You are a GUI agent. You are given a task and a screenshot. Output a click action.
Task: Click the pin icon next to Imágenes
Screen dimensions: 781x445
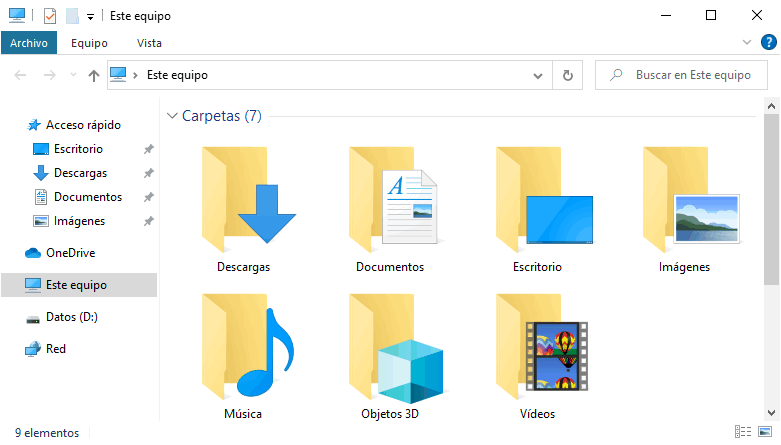point(148,221)
